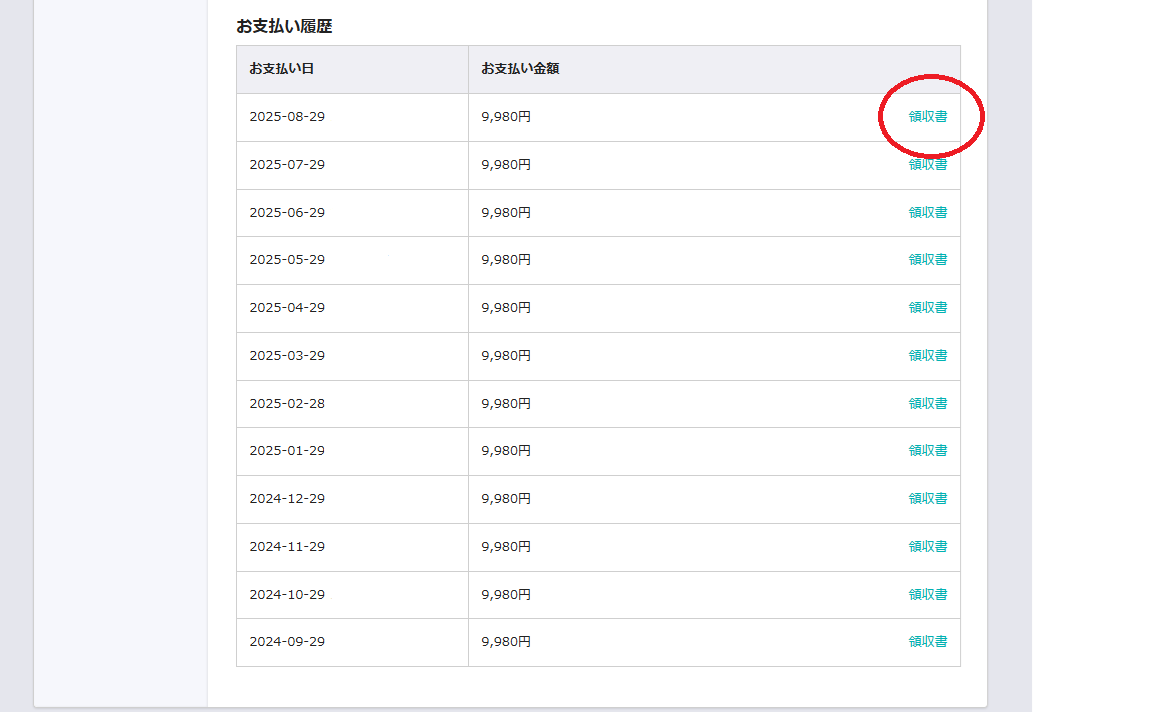The width and height of the screenshot is (1152, 712).
Task: Select the 領収書 link for 2025-03-29
Action: tap(927, 356)
